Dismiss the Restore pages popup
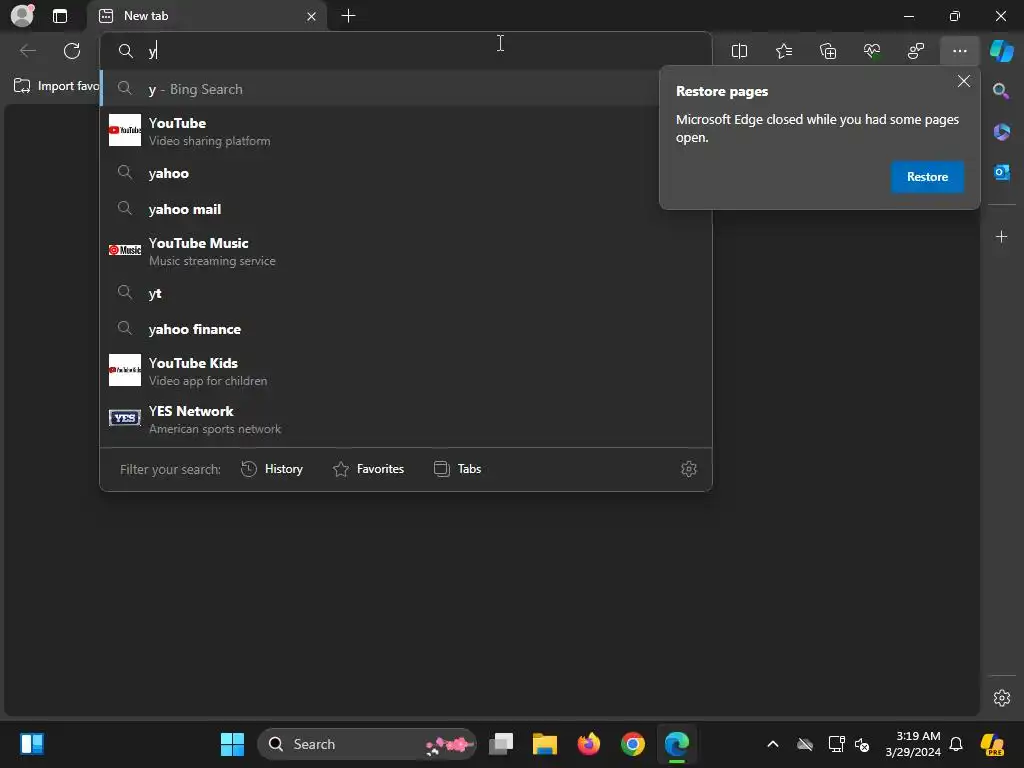The width and height of the screenshot is (1024, 768). [963, 82]
